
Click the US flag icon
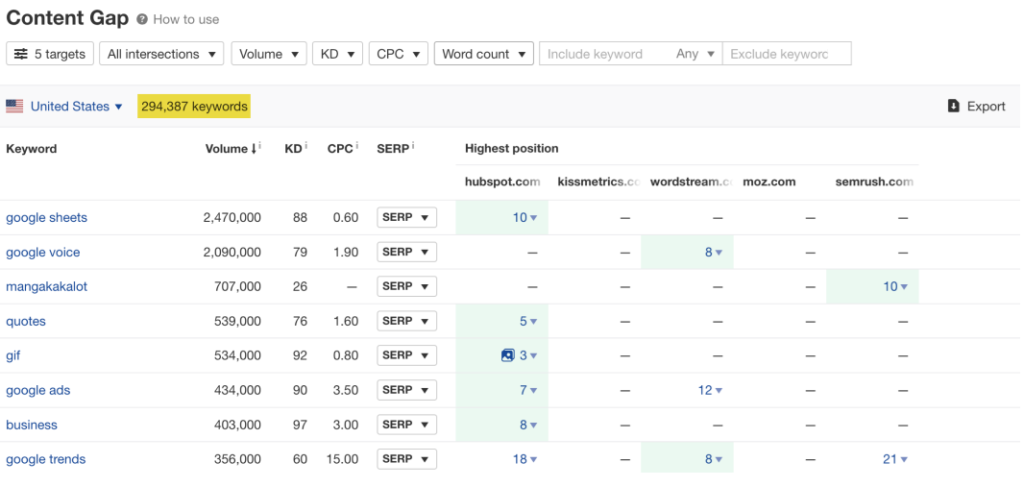click(x=14, y=106)
